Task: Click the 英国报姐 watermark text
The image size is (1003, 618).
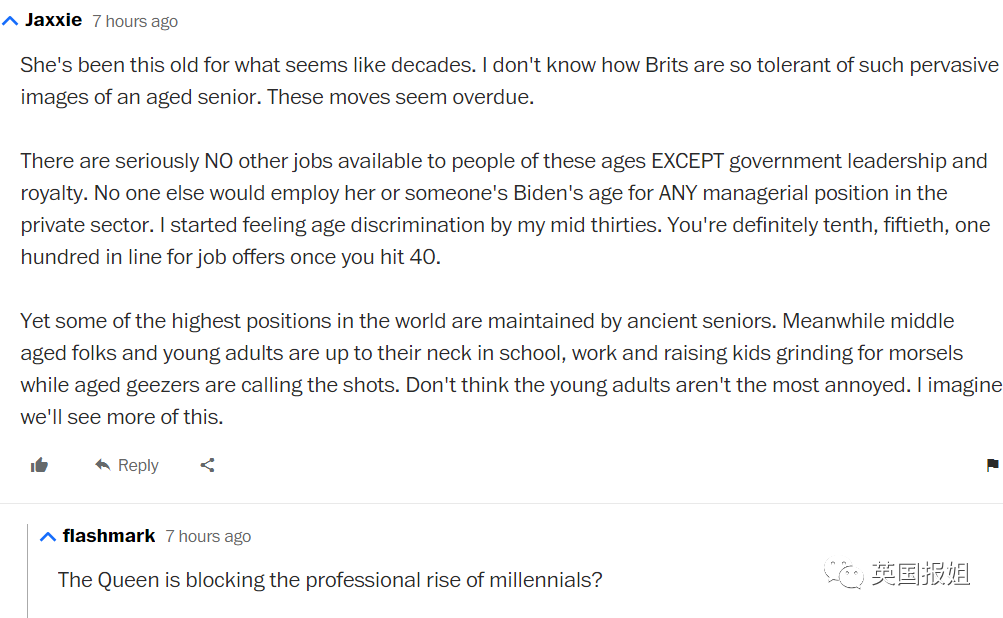Action: 920,574
